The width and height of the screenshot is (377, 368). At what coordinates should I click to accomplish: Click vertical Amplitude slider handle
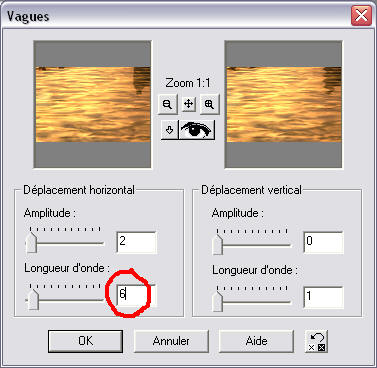pos(217,244)
